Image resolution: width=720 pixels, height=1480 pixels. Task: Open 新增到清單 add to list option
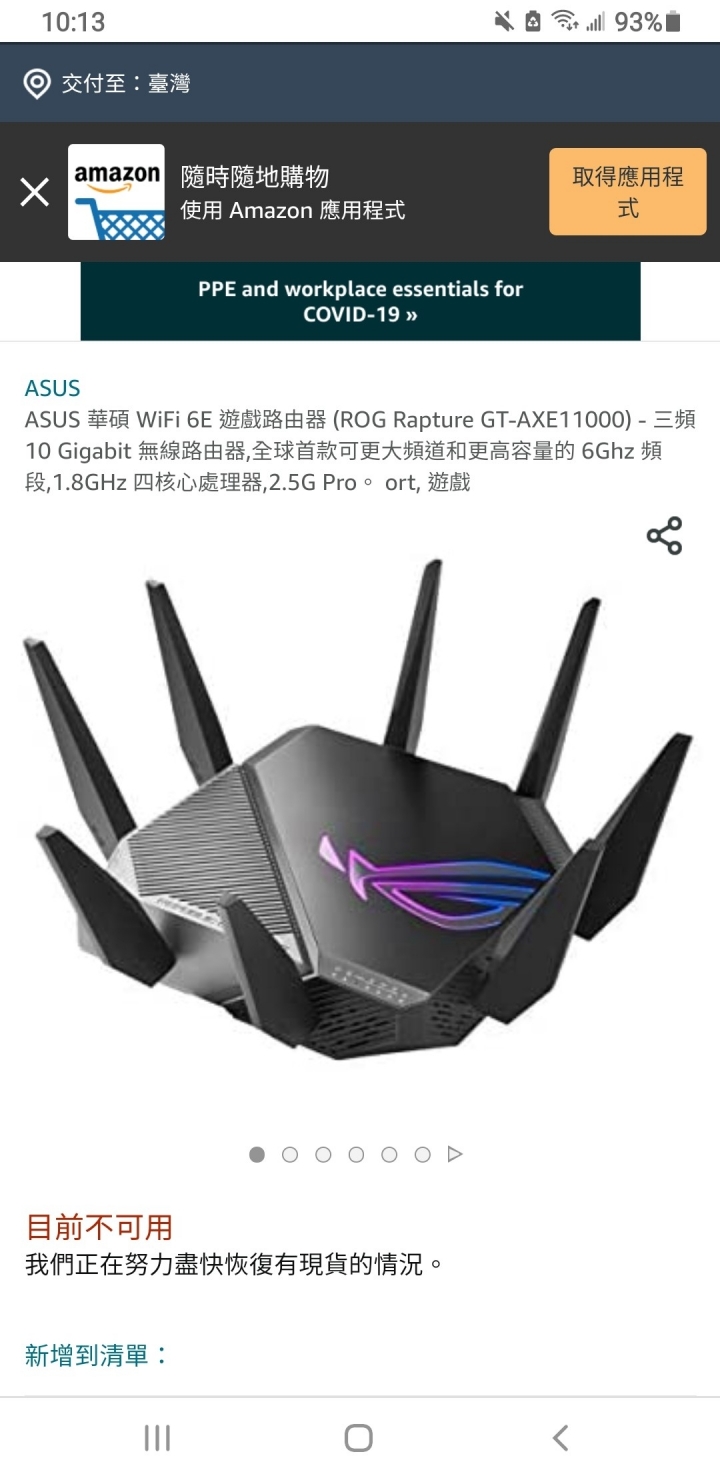coord(97,1356)
